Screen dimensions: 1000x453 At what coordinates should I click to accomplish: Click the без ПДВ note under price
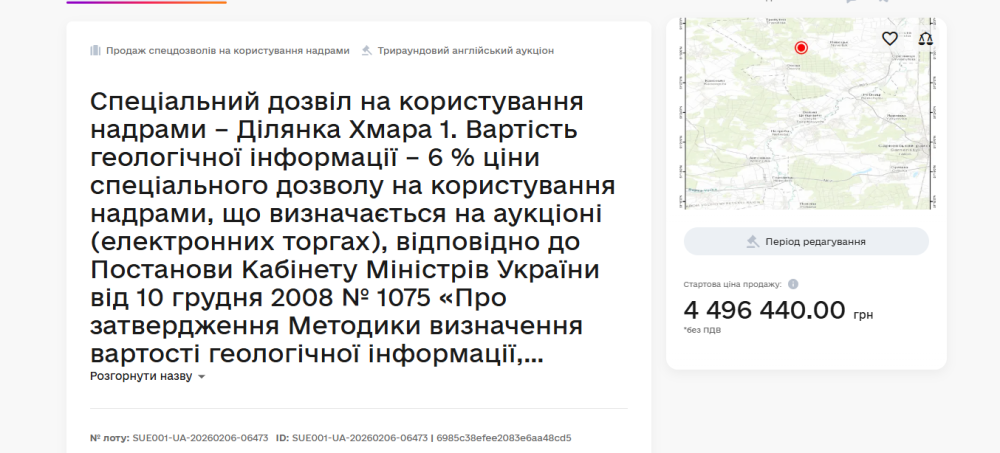click(x=702, y=330)
